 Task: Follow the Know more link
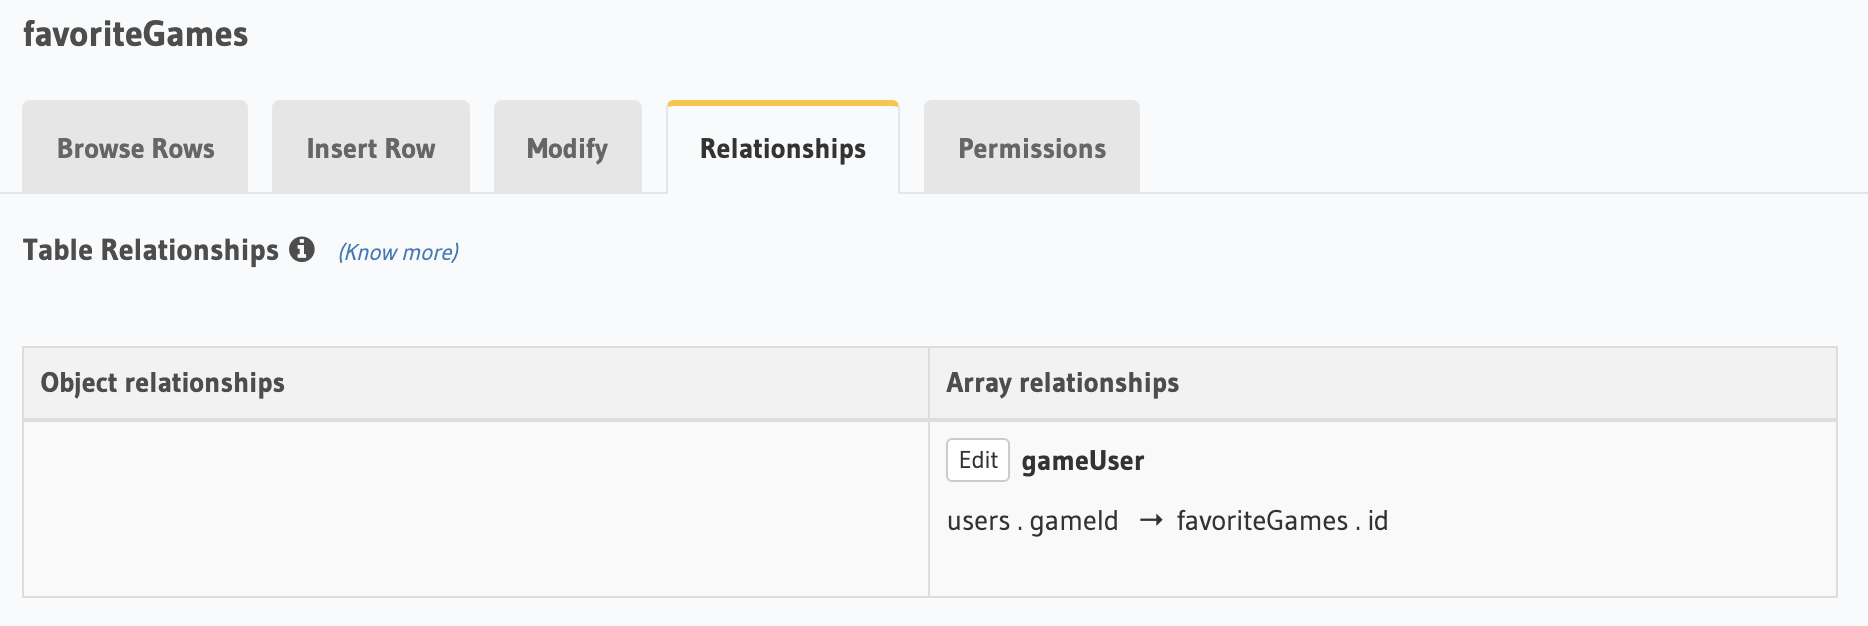[x=398, y=252]
